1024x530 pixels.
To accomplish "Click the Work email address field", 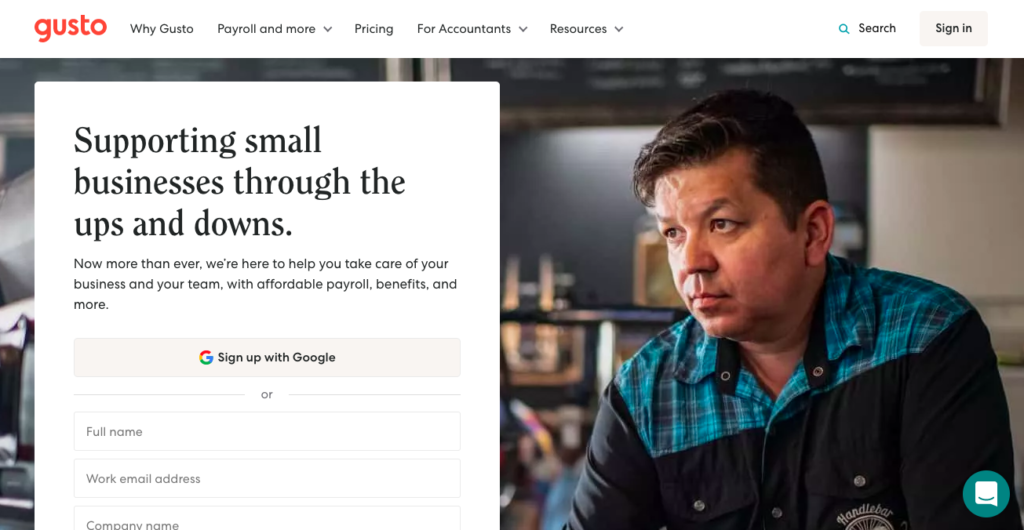I will click(267, 479).
